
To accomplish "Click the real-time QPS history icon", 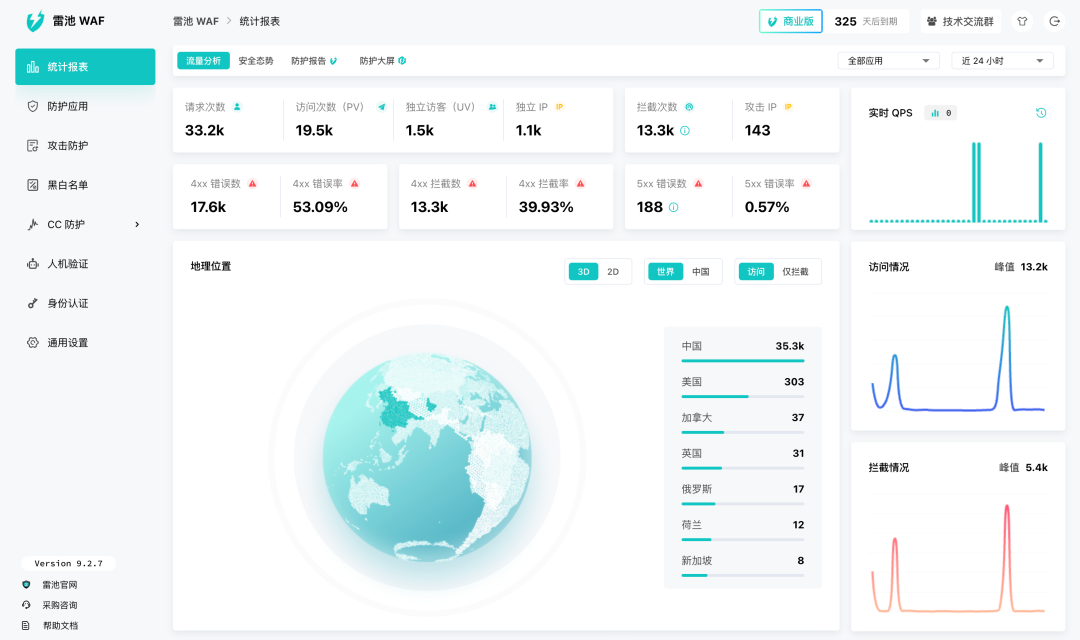I will point(1041,113).
